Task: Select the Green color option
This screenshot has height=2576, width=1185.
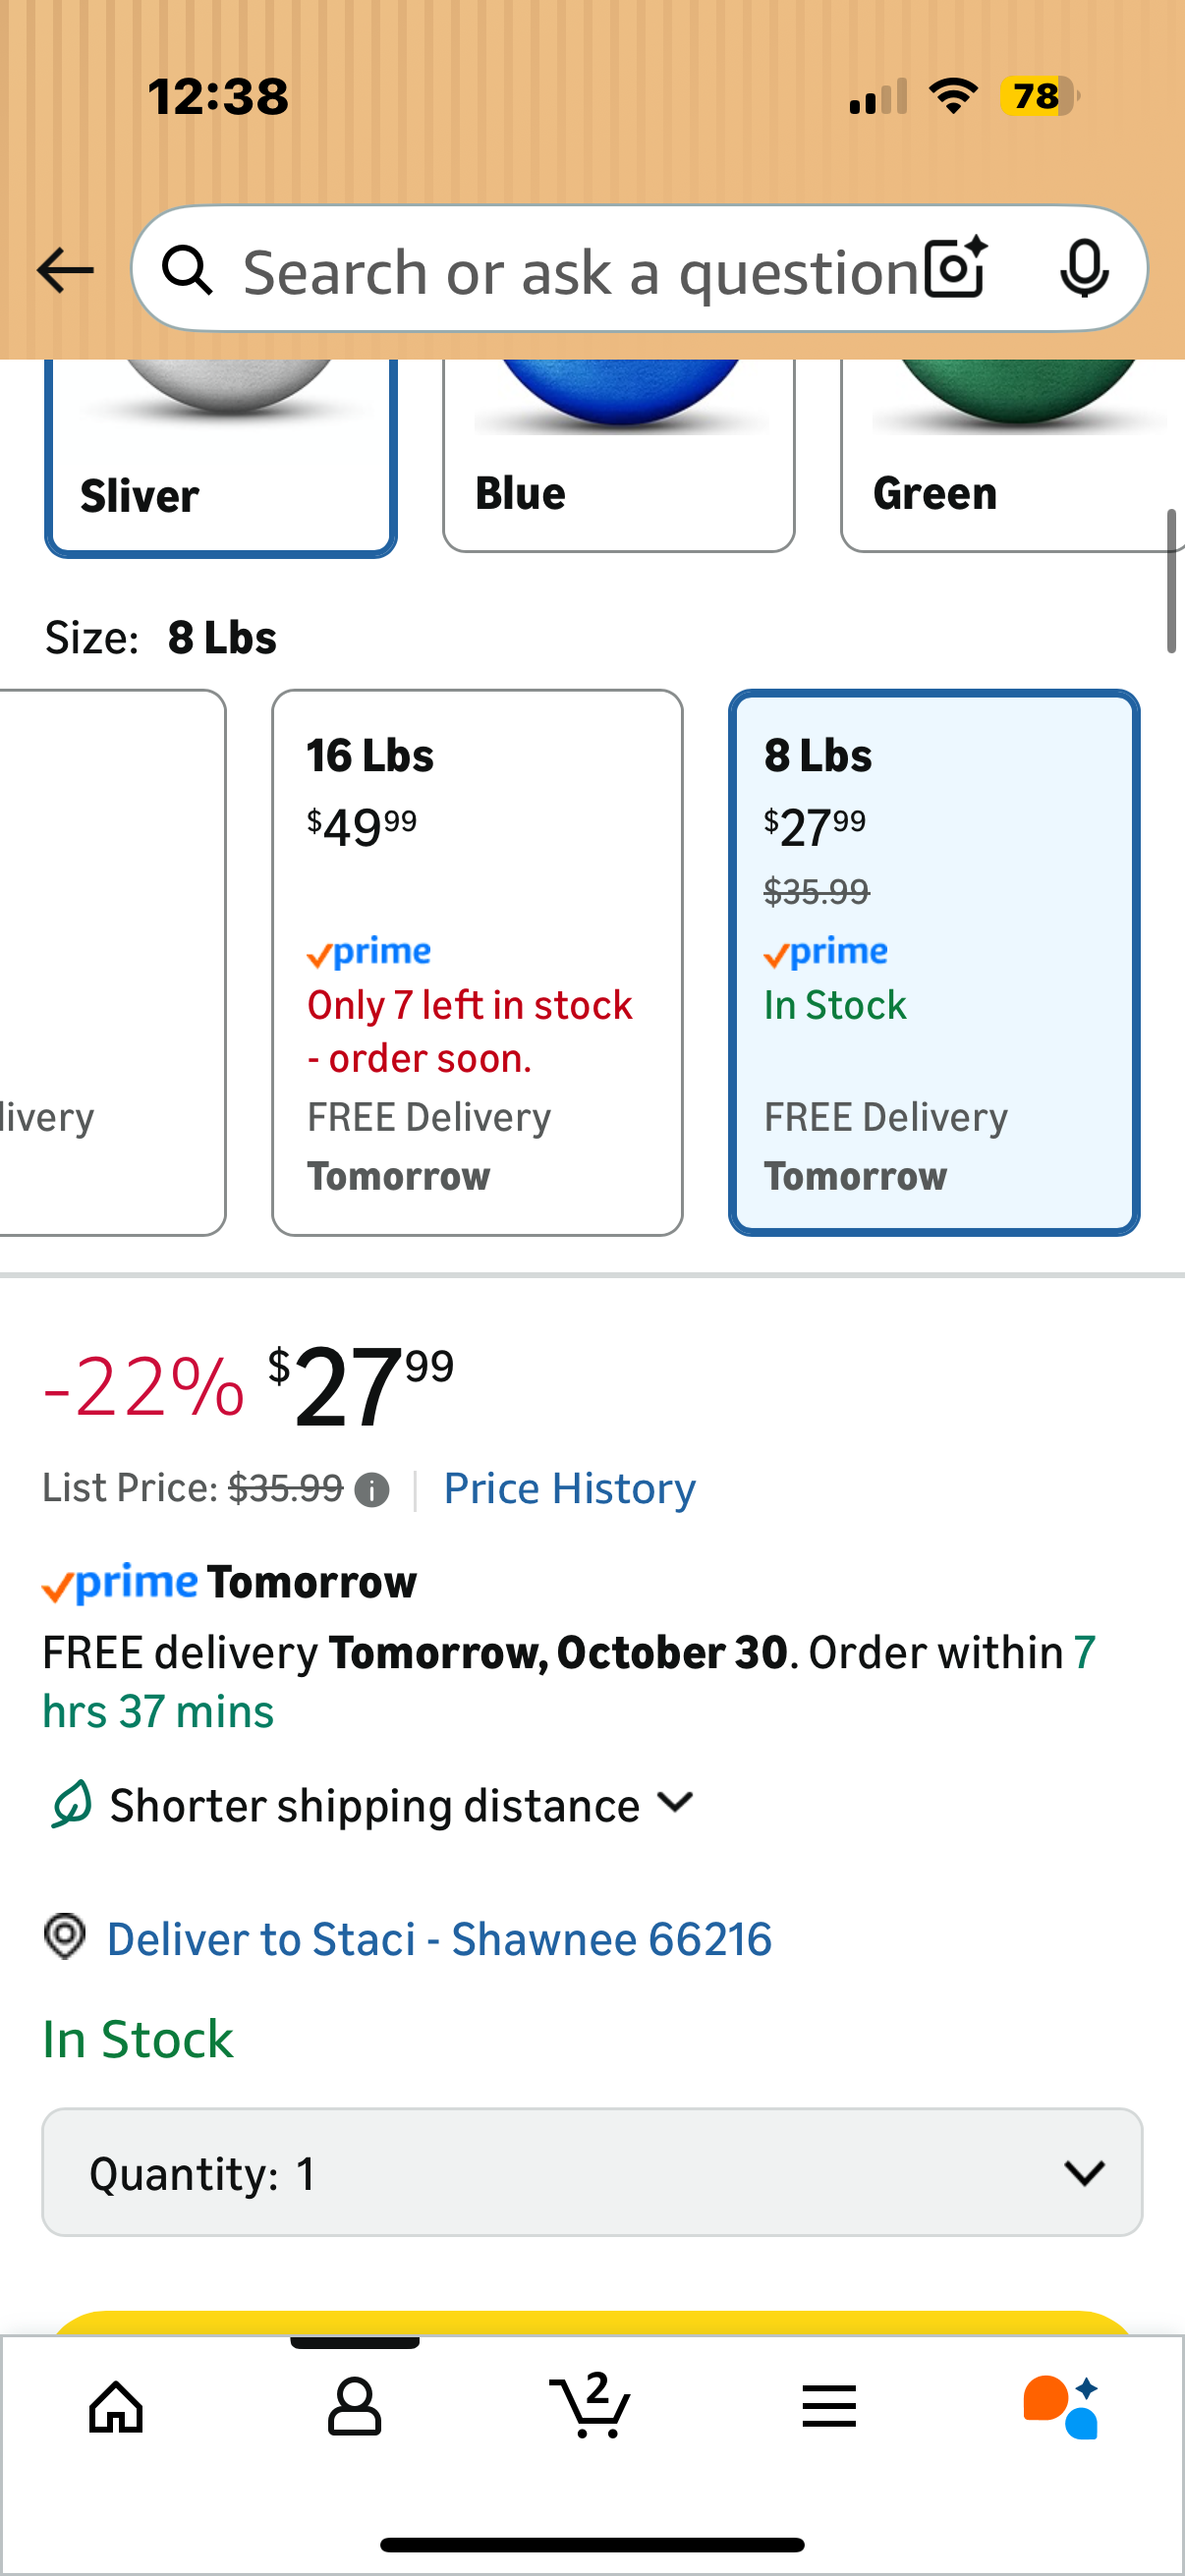Action: click(x=1012, y=460)
